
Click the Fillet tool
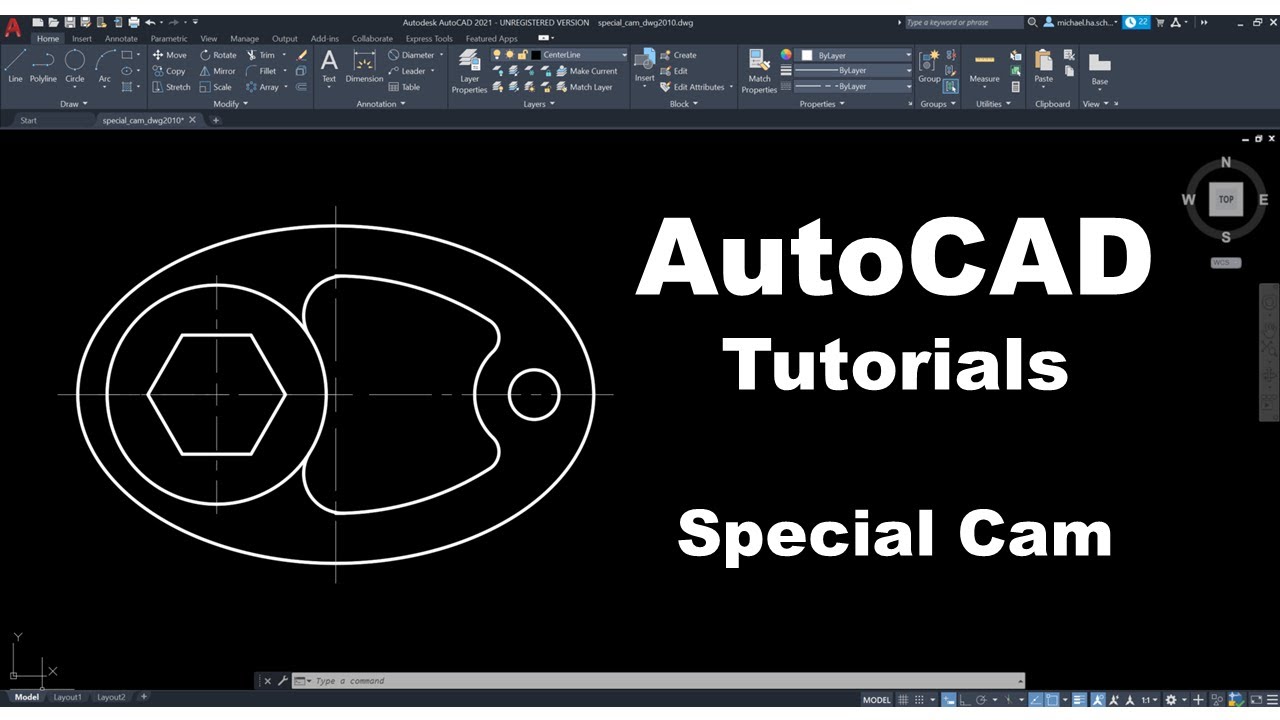point(262,71)
